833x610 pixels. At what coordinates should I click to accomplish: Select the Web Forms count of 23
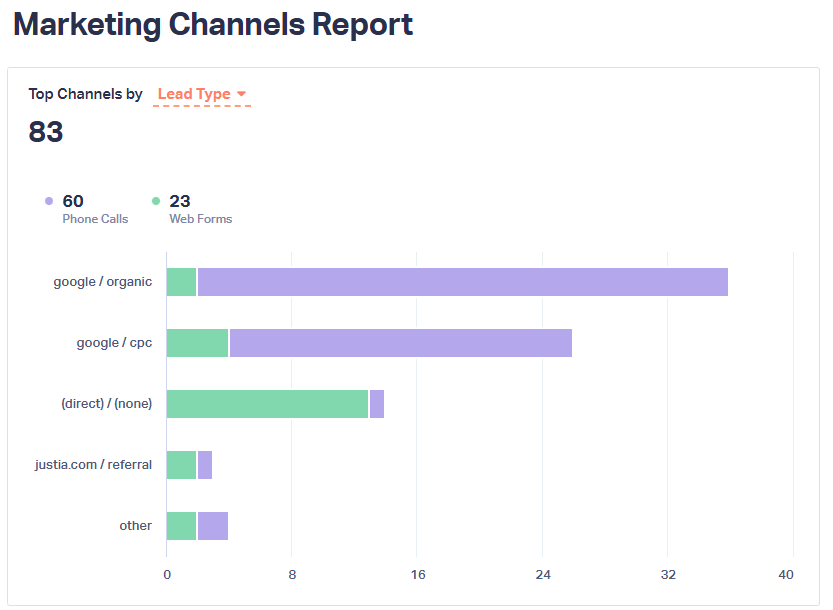179,201
